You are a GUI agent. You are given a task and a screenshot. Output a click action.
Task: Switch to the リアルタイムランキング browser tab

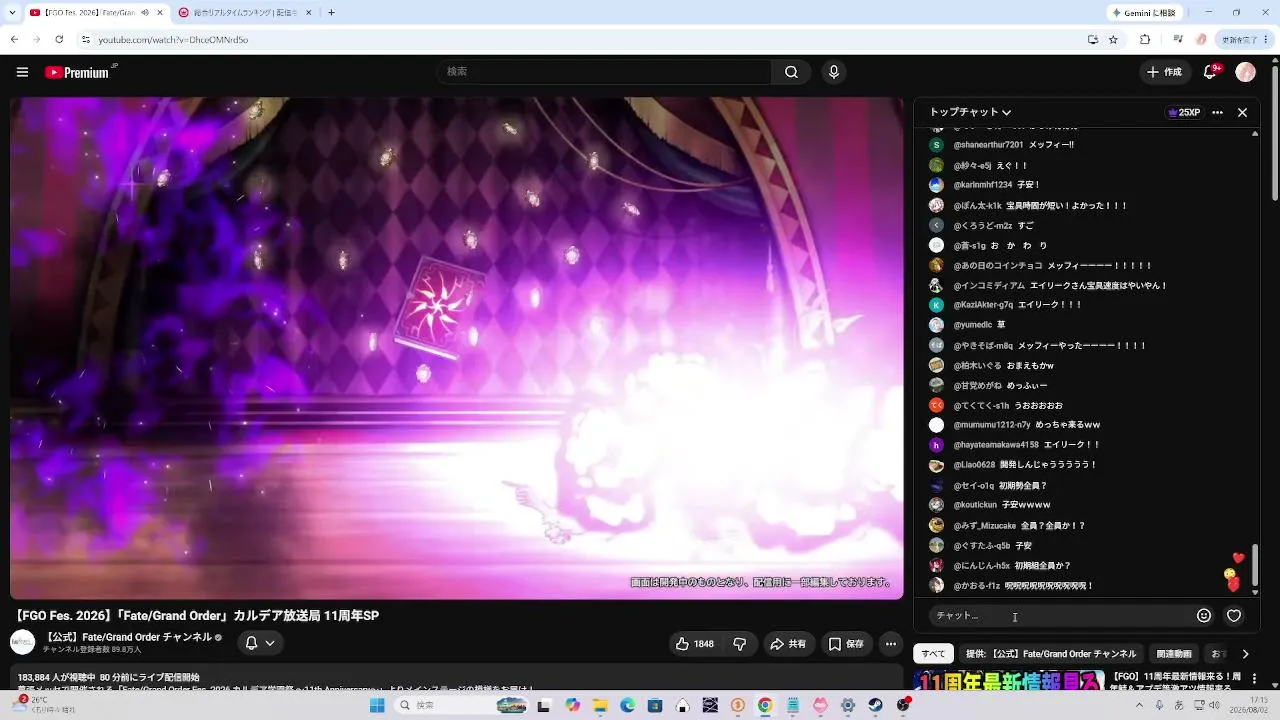coord(245,13)
